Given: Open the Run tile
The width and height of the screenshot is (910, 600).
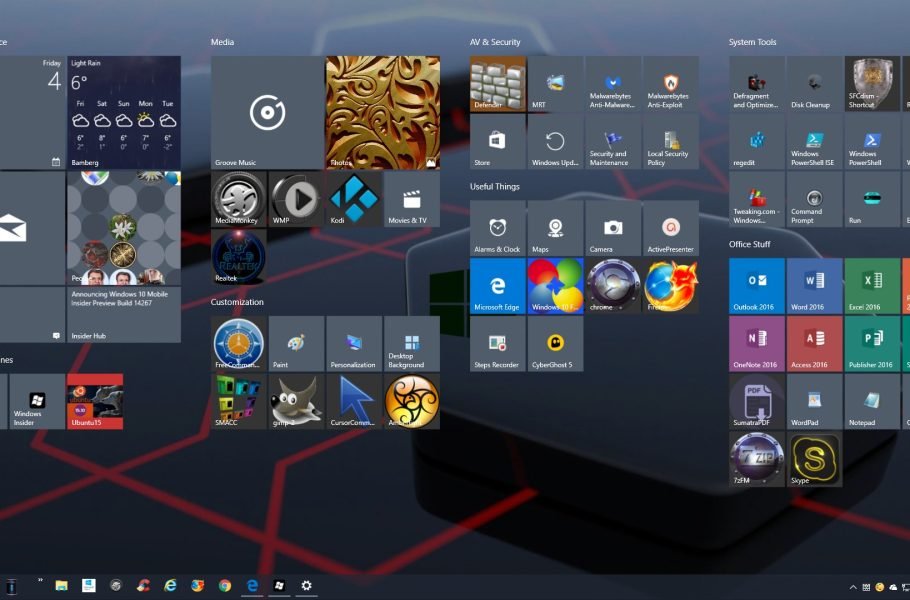Looking at the screenshot, I should [872, 199].
